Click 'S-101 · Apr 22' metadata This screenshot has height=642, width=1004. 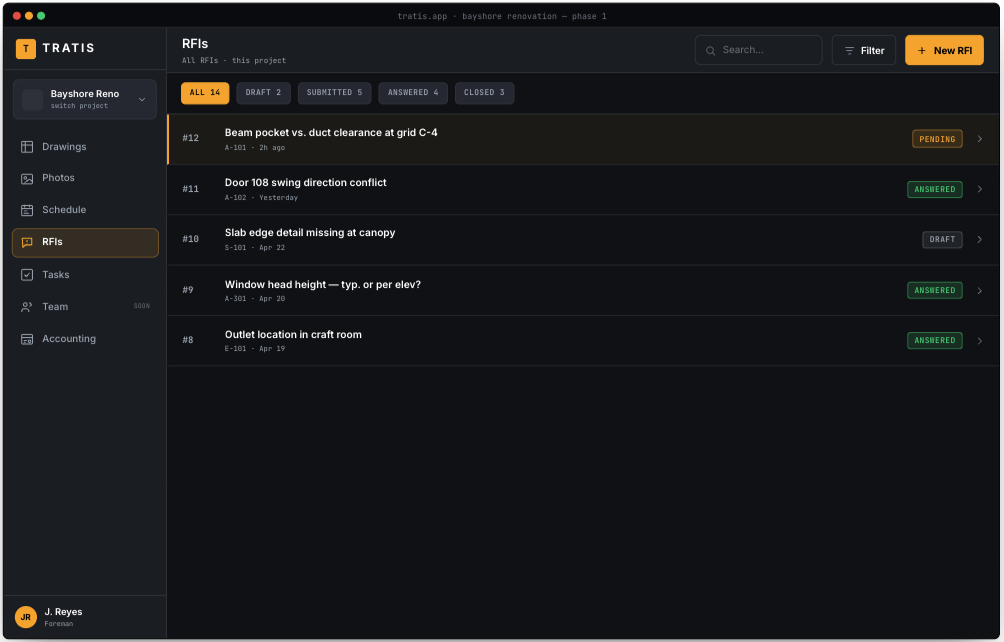(x=255, y=248)
